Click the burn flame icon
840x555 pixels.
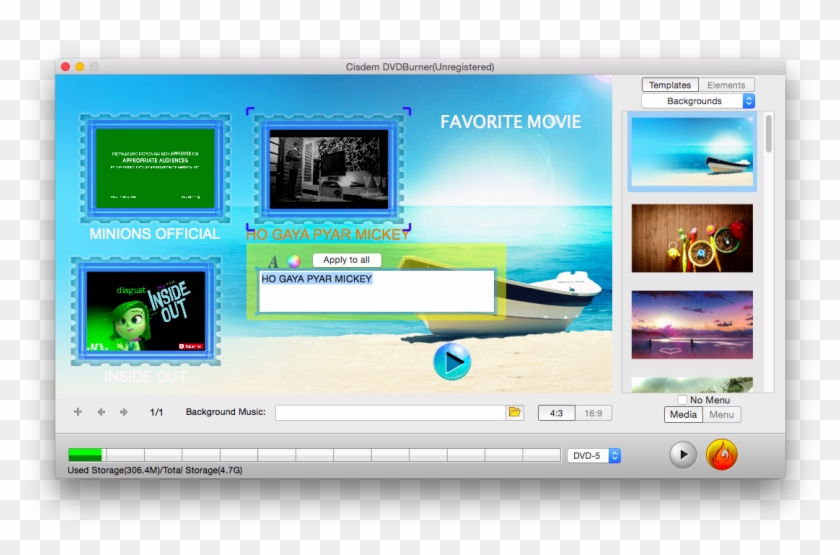(x=722, y=455)
